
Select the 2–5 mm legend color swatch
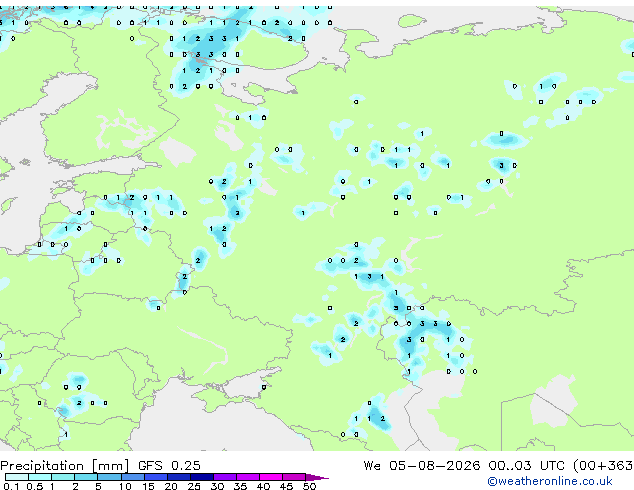point(86,477)
